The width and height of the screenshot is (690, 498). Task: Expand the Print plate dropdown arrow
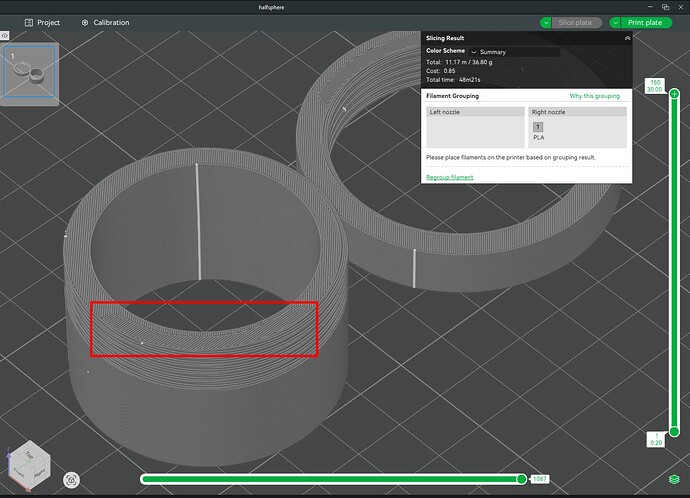(x=615, y=22)
